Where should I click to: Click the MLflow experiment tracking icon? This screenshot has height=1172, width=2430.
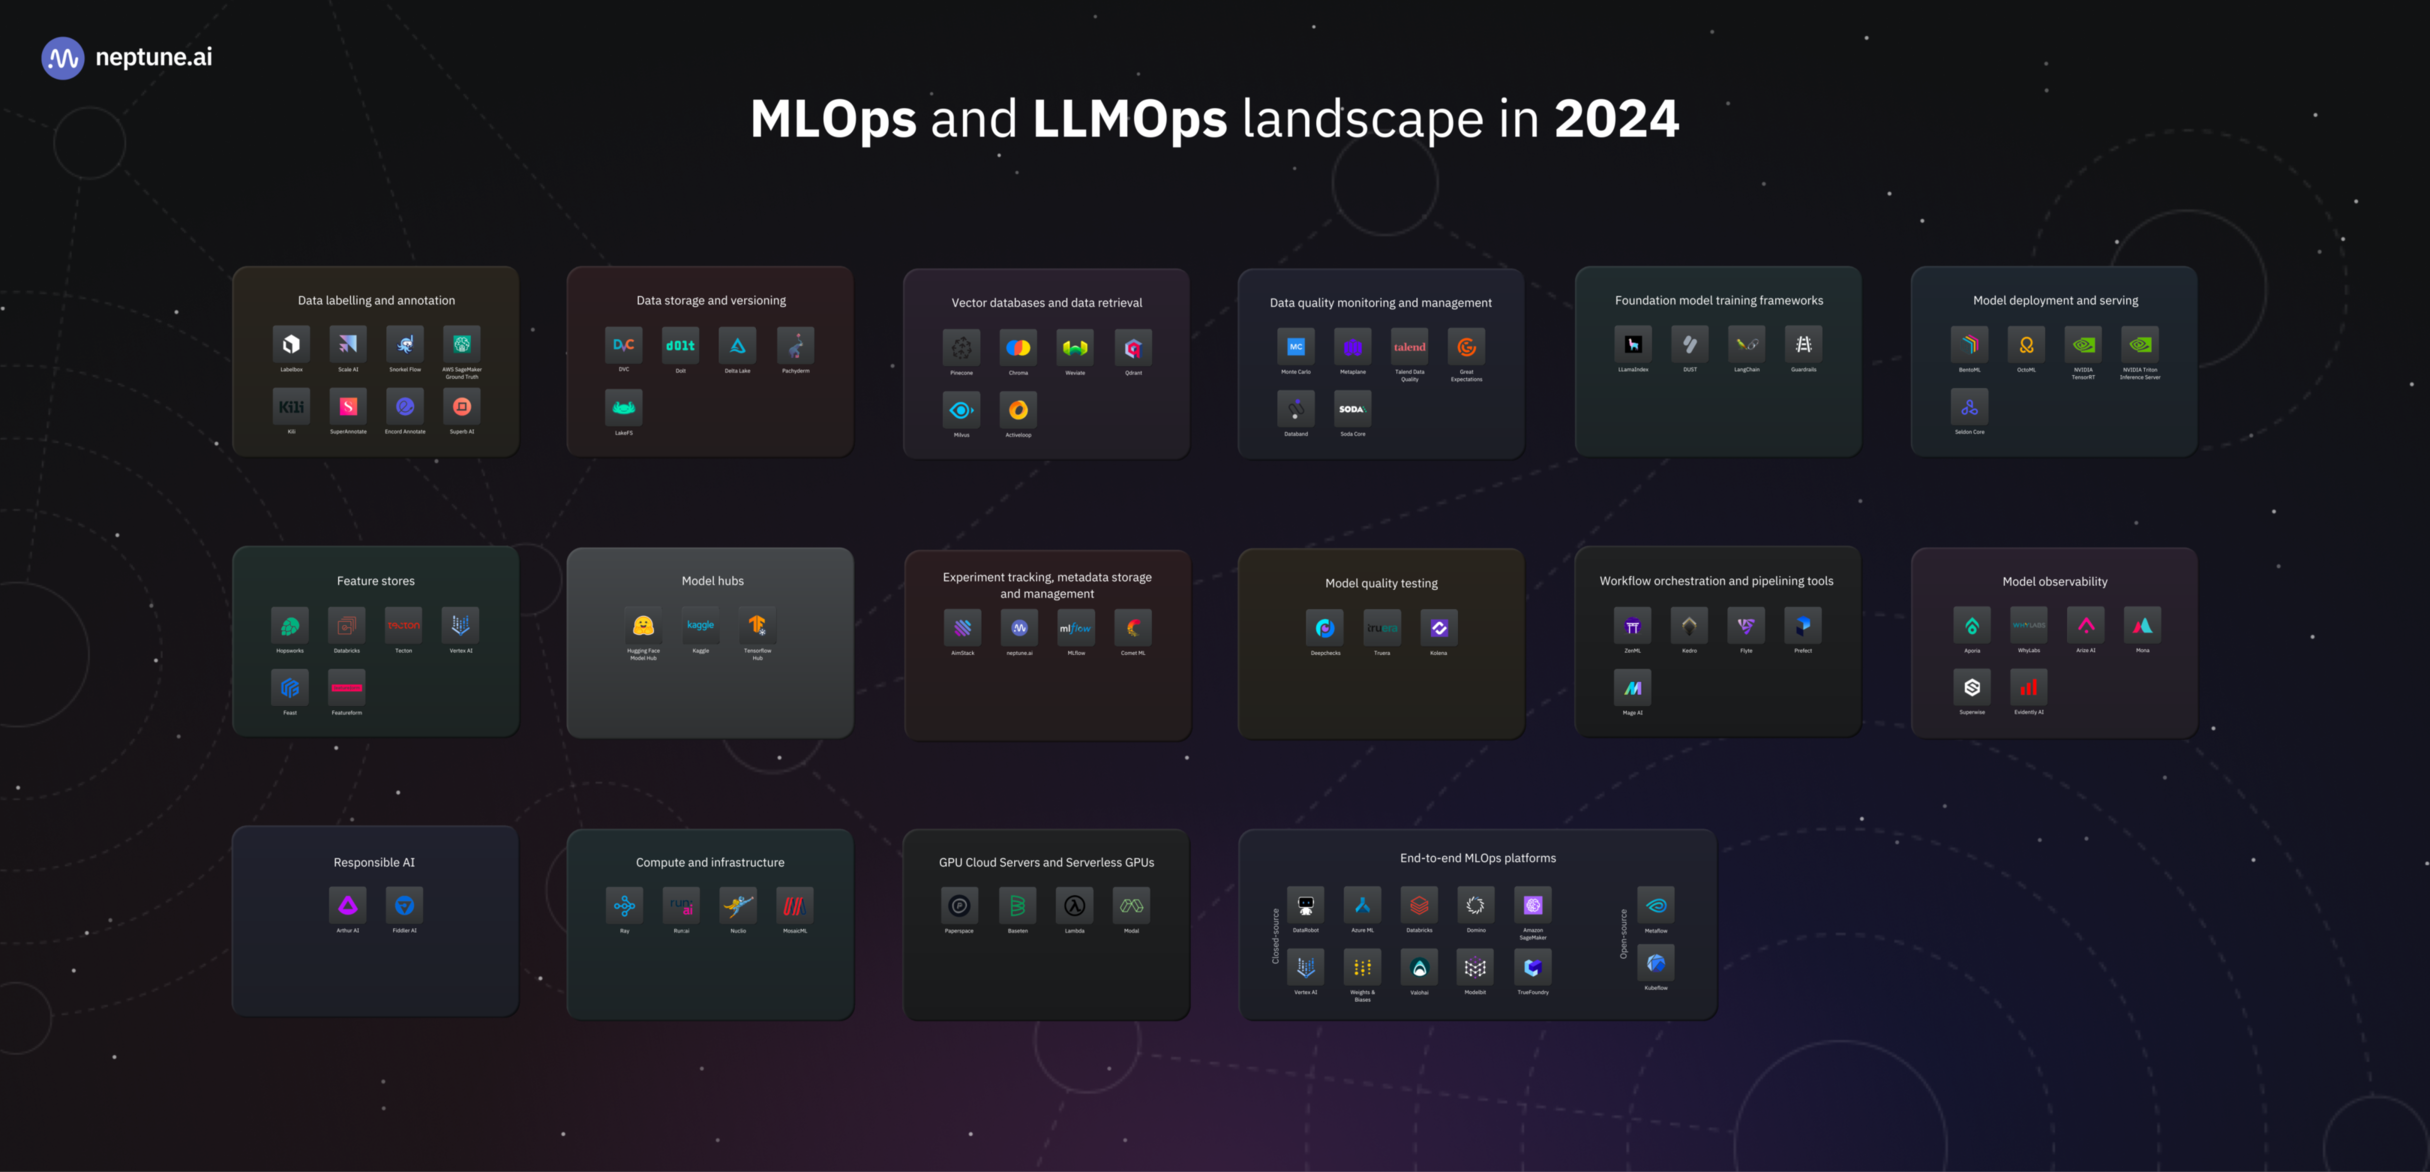[x=1076, y=629]
